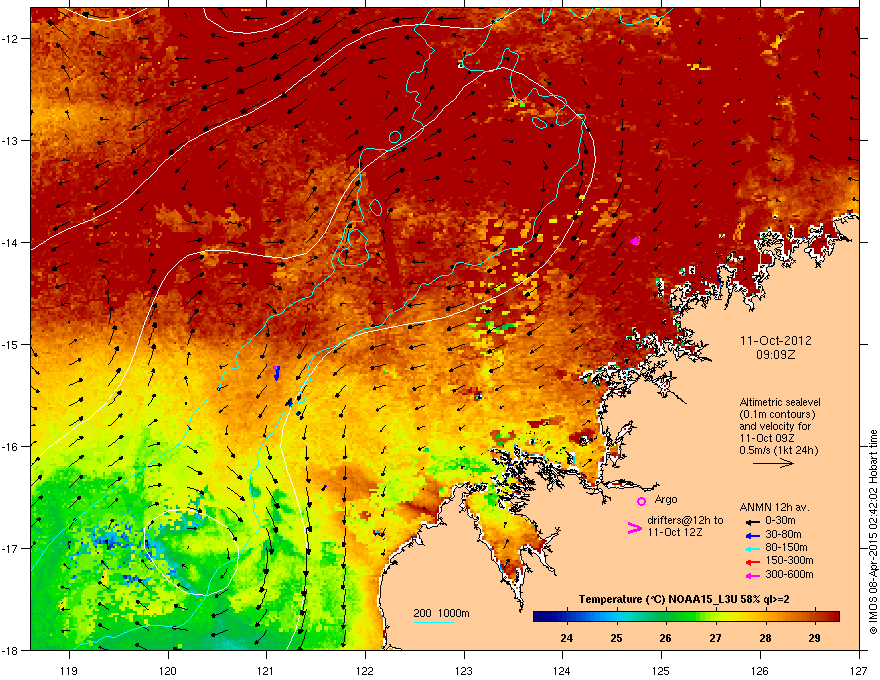
Task: Click the blue-magenta mooring marker near 121 longitude
Action: (276, 372)
